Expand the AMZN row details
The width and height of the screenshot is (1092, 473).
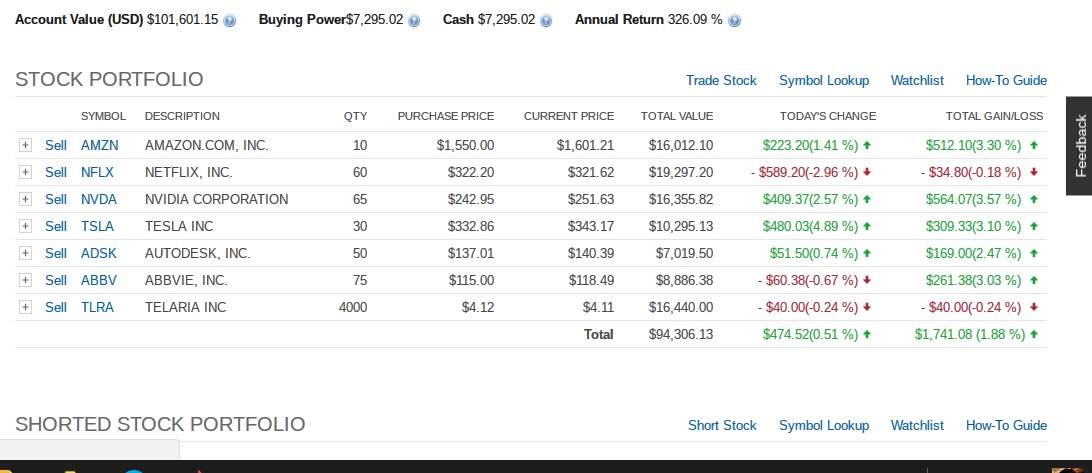[26, 146]
